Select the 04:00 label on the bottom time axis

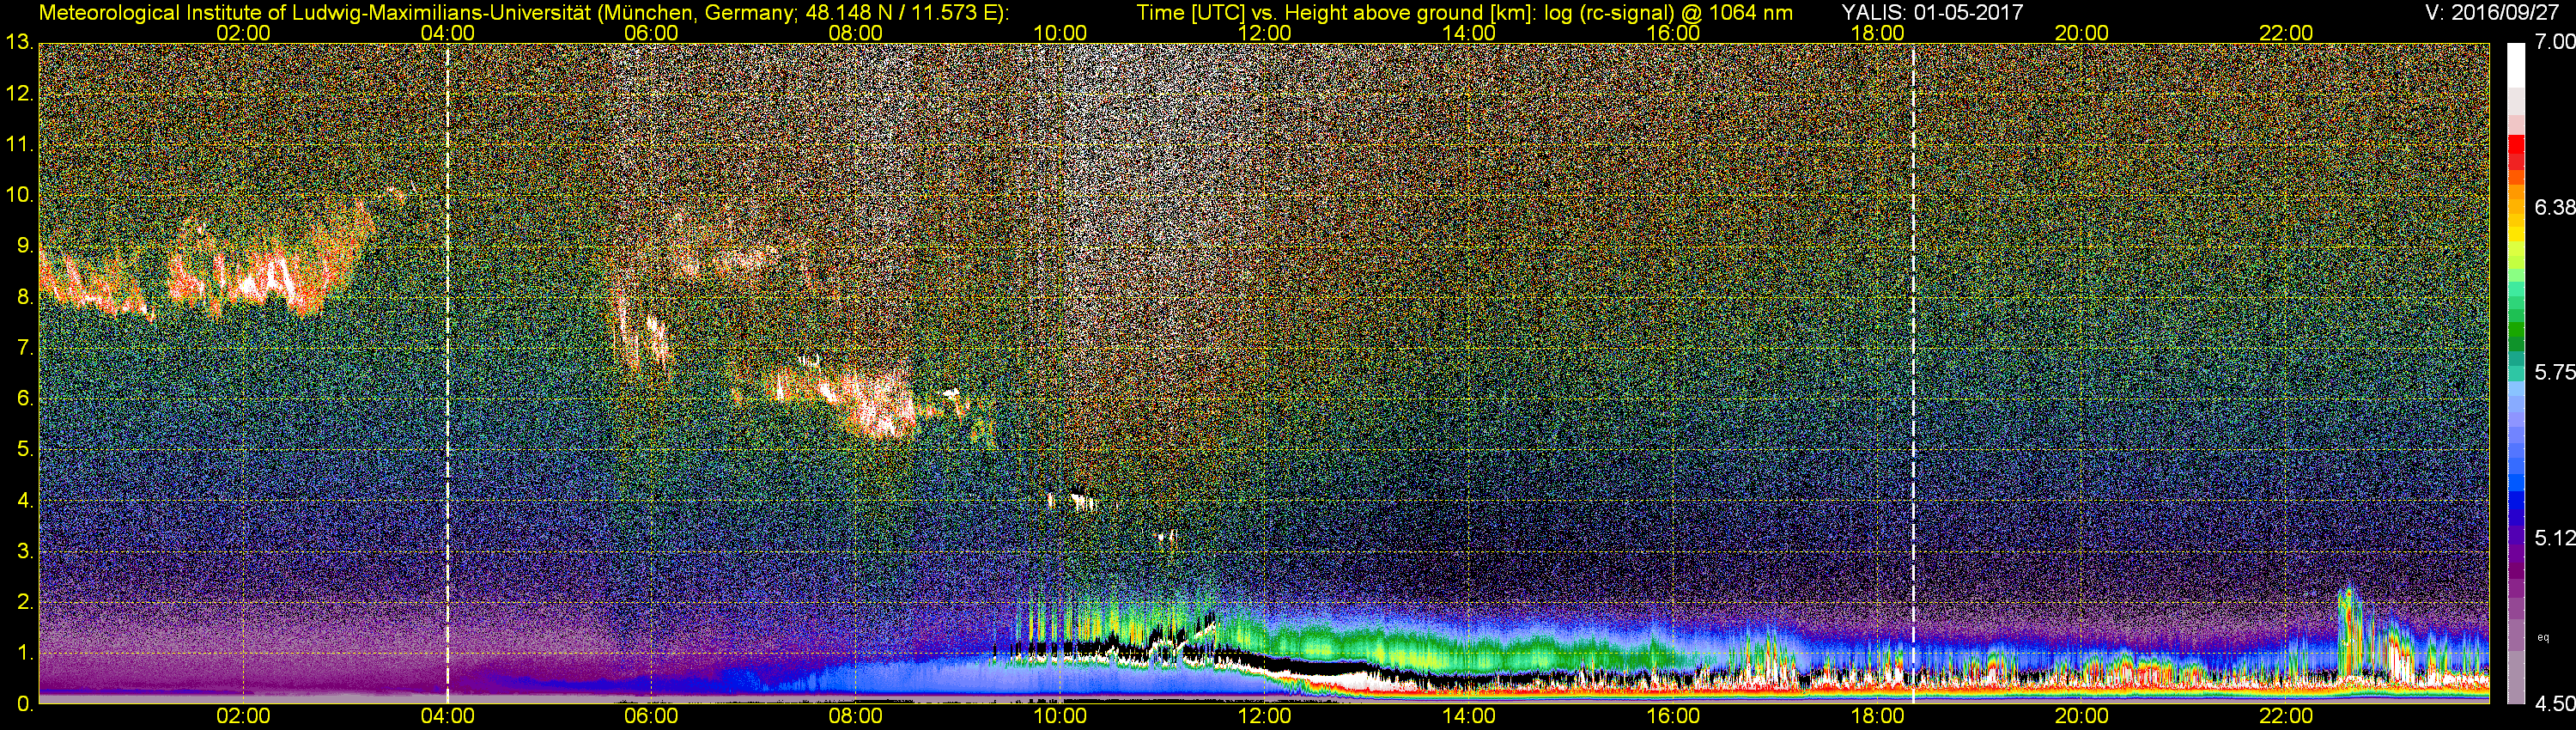point(447,716)
